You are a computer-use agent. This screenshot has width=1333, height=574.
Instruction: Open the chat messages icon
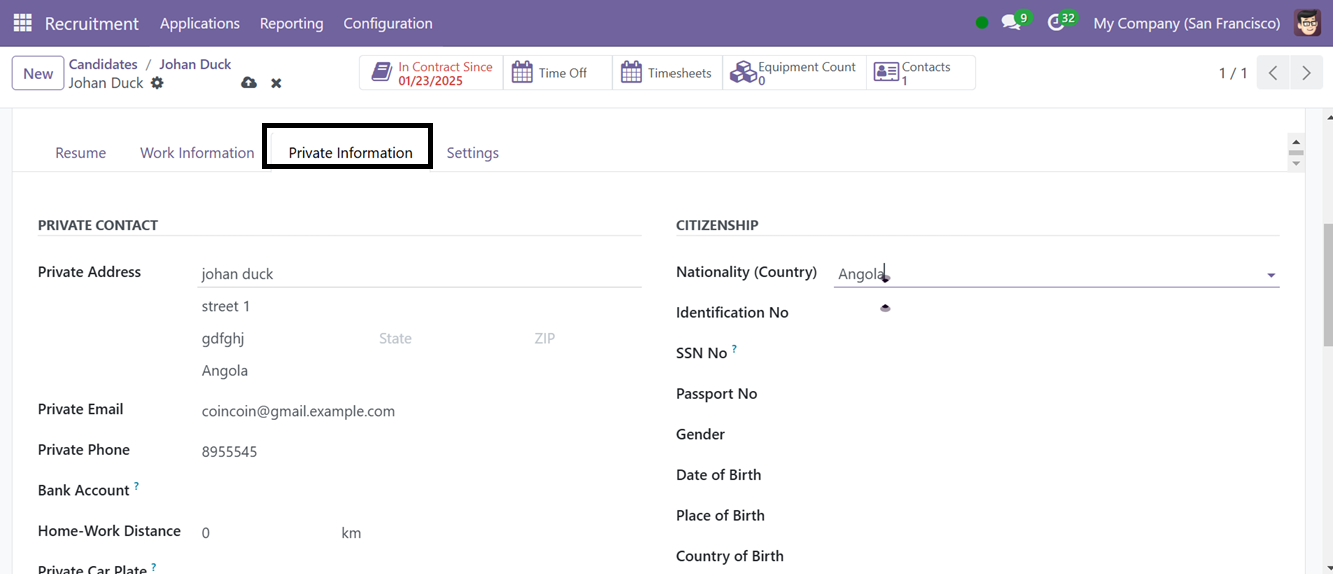(1011, 23)
